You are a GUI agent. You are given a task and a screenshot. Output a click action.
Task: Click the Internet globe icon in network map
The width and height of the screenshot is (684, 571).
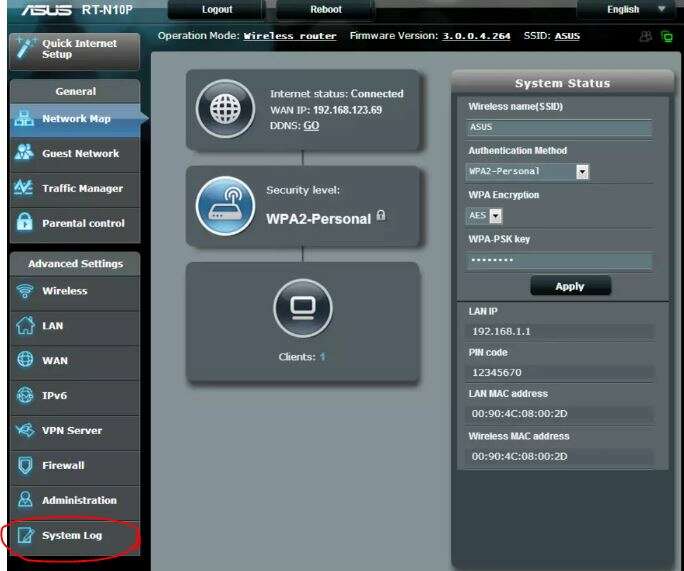tap(225, 109)
